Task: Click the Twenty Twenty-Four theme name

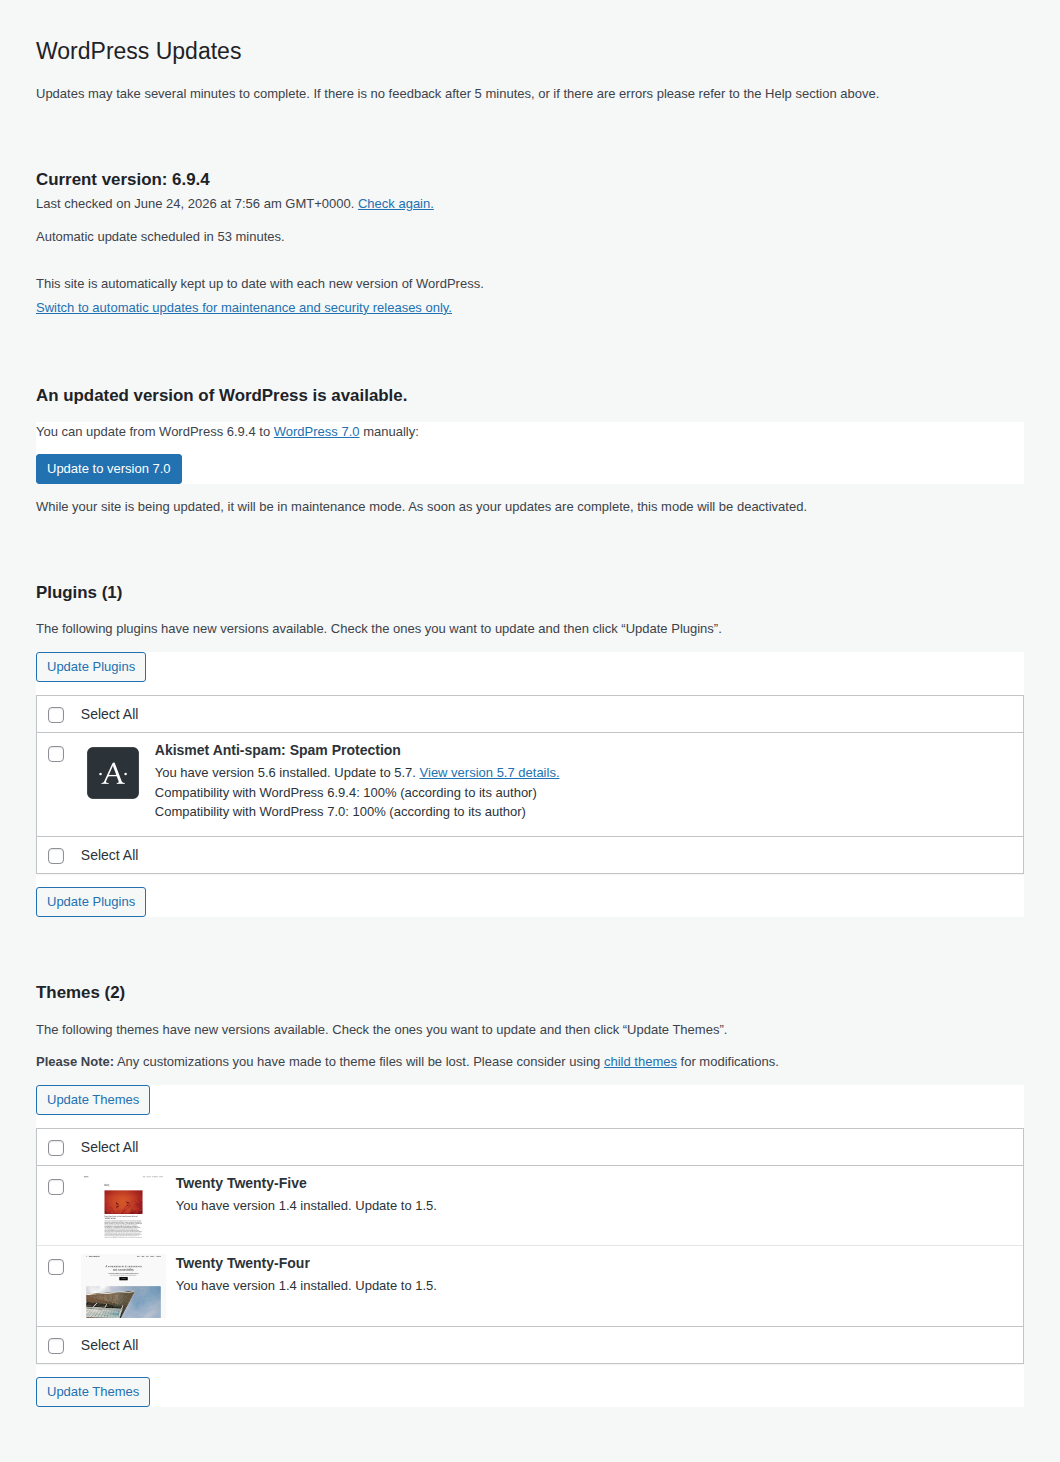Action: click(x=243, y=1263)
